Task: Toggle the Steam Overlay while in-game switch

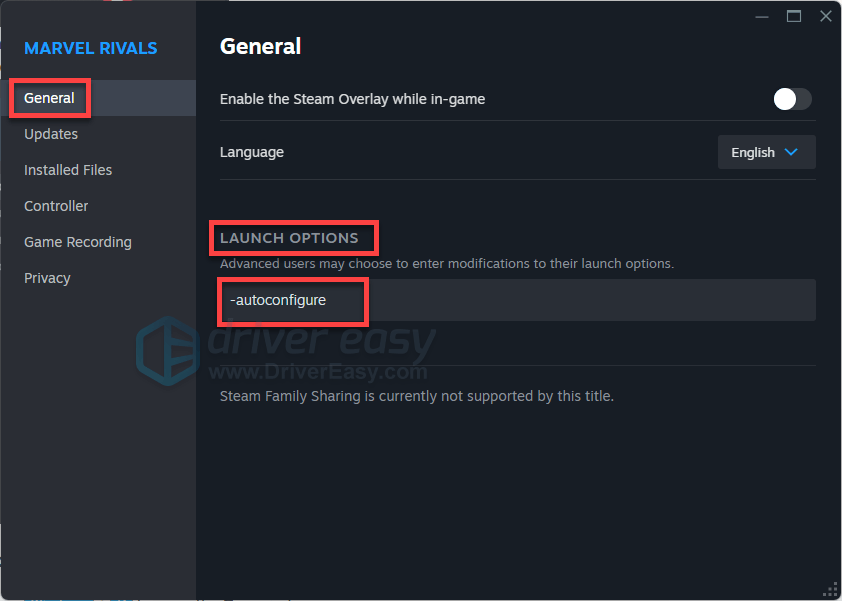Action: 792,99
